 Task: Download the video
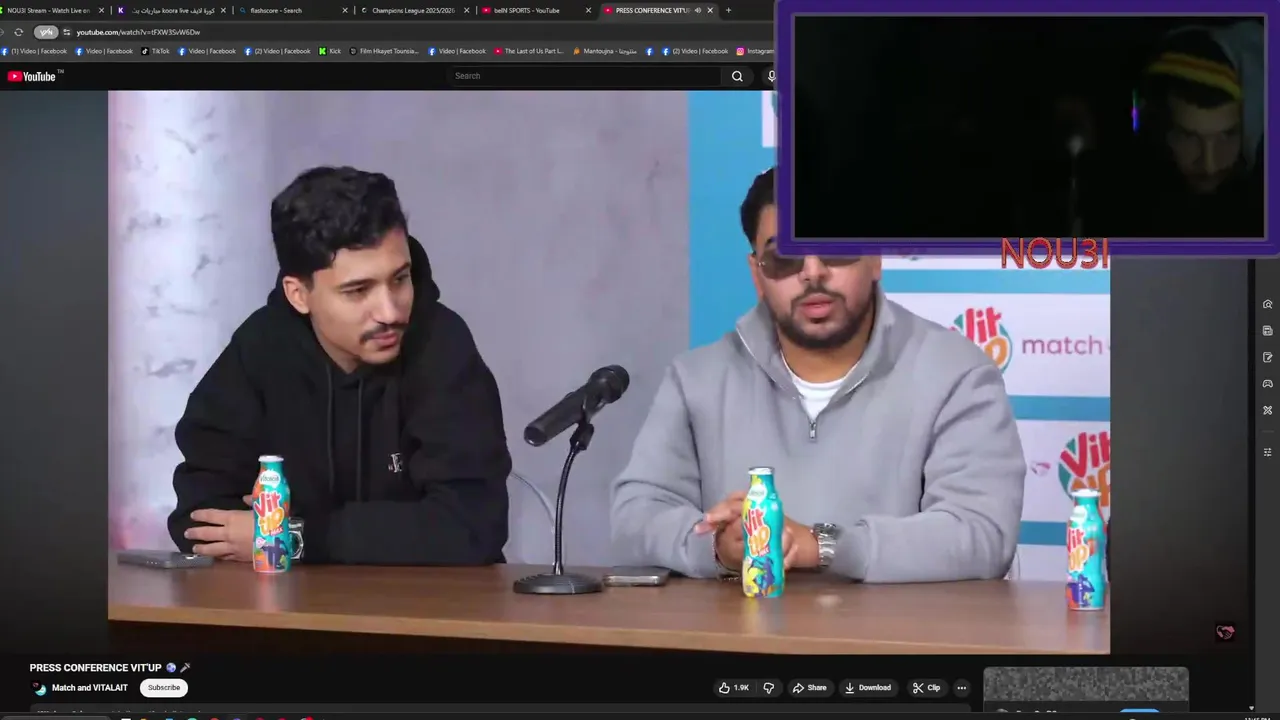[867, 688]
